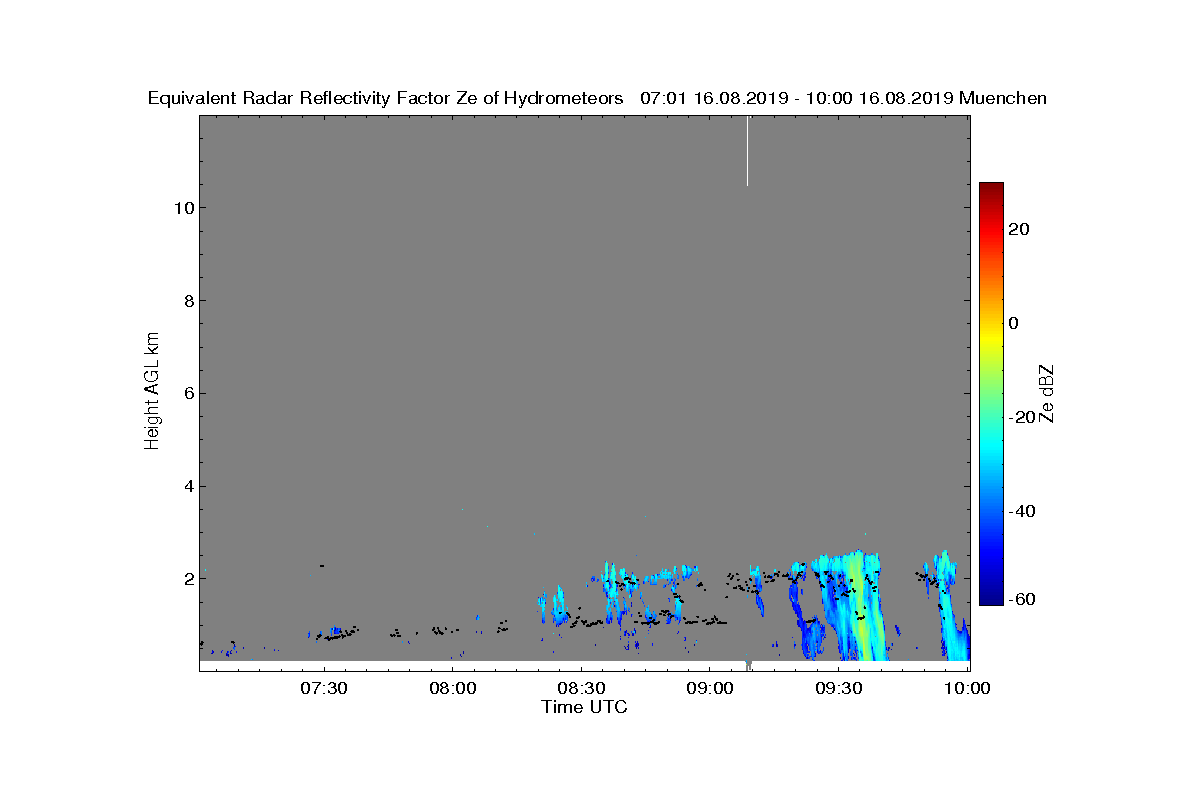Click the yellow region of the colorbar
1200x800 pixels.
pyautogui.click(x=991, y=340)
